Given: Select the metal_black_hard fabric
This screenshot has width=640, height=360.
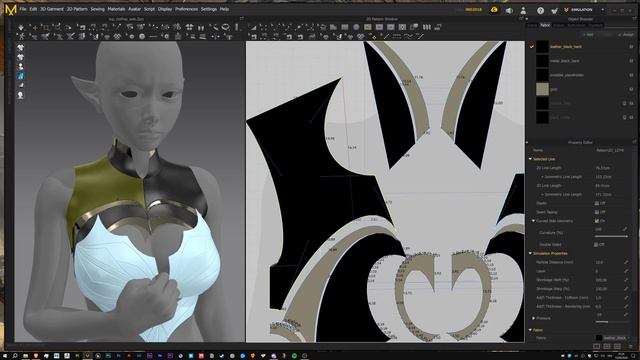Looking at the screenshot, I should [x=564, y=61].
